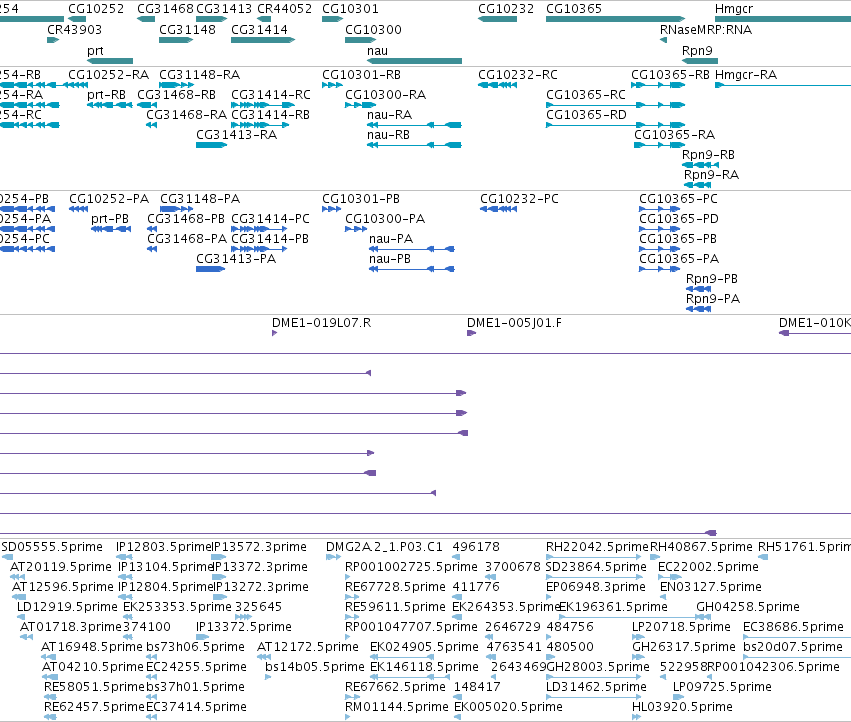This screenshot has width=851, height=722.
Task: Click the nau gene label
Action: (x=377, y=50)
